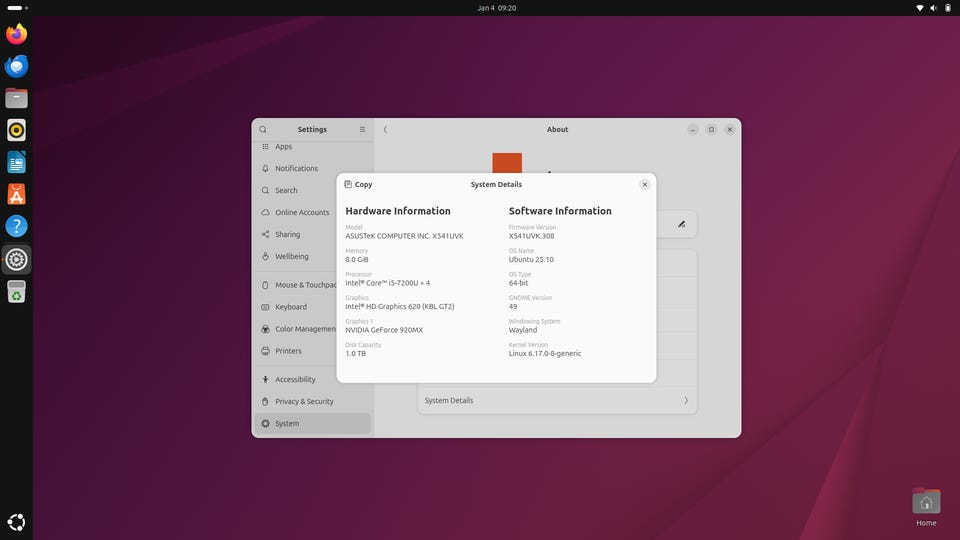Open the Help question mark icon
The width and height of the screenshot is (960, 540).
pos(16,226)
